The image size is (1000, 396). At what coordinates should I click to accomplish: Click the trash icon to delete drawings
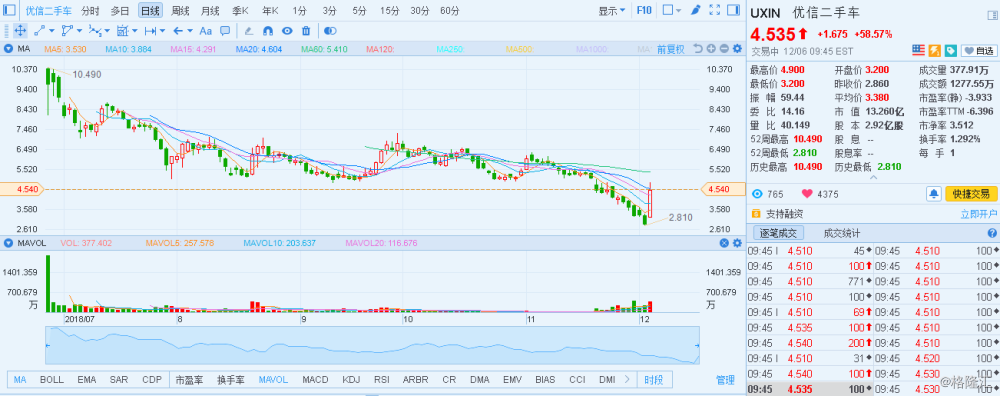click(306, 31)
